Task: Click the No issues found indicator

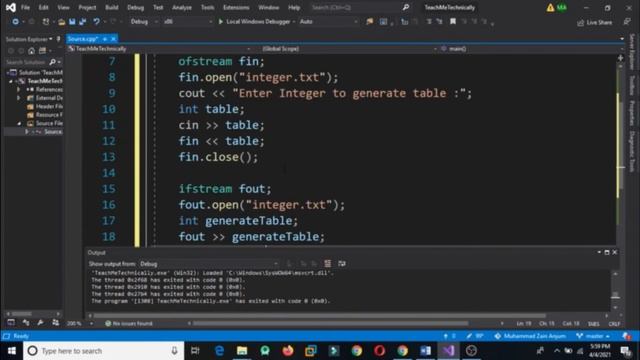Action: [129, 324]
